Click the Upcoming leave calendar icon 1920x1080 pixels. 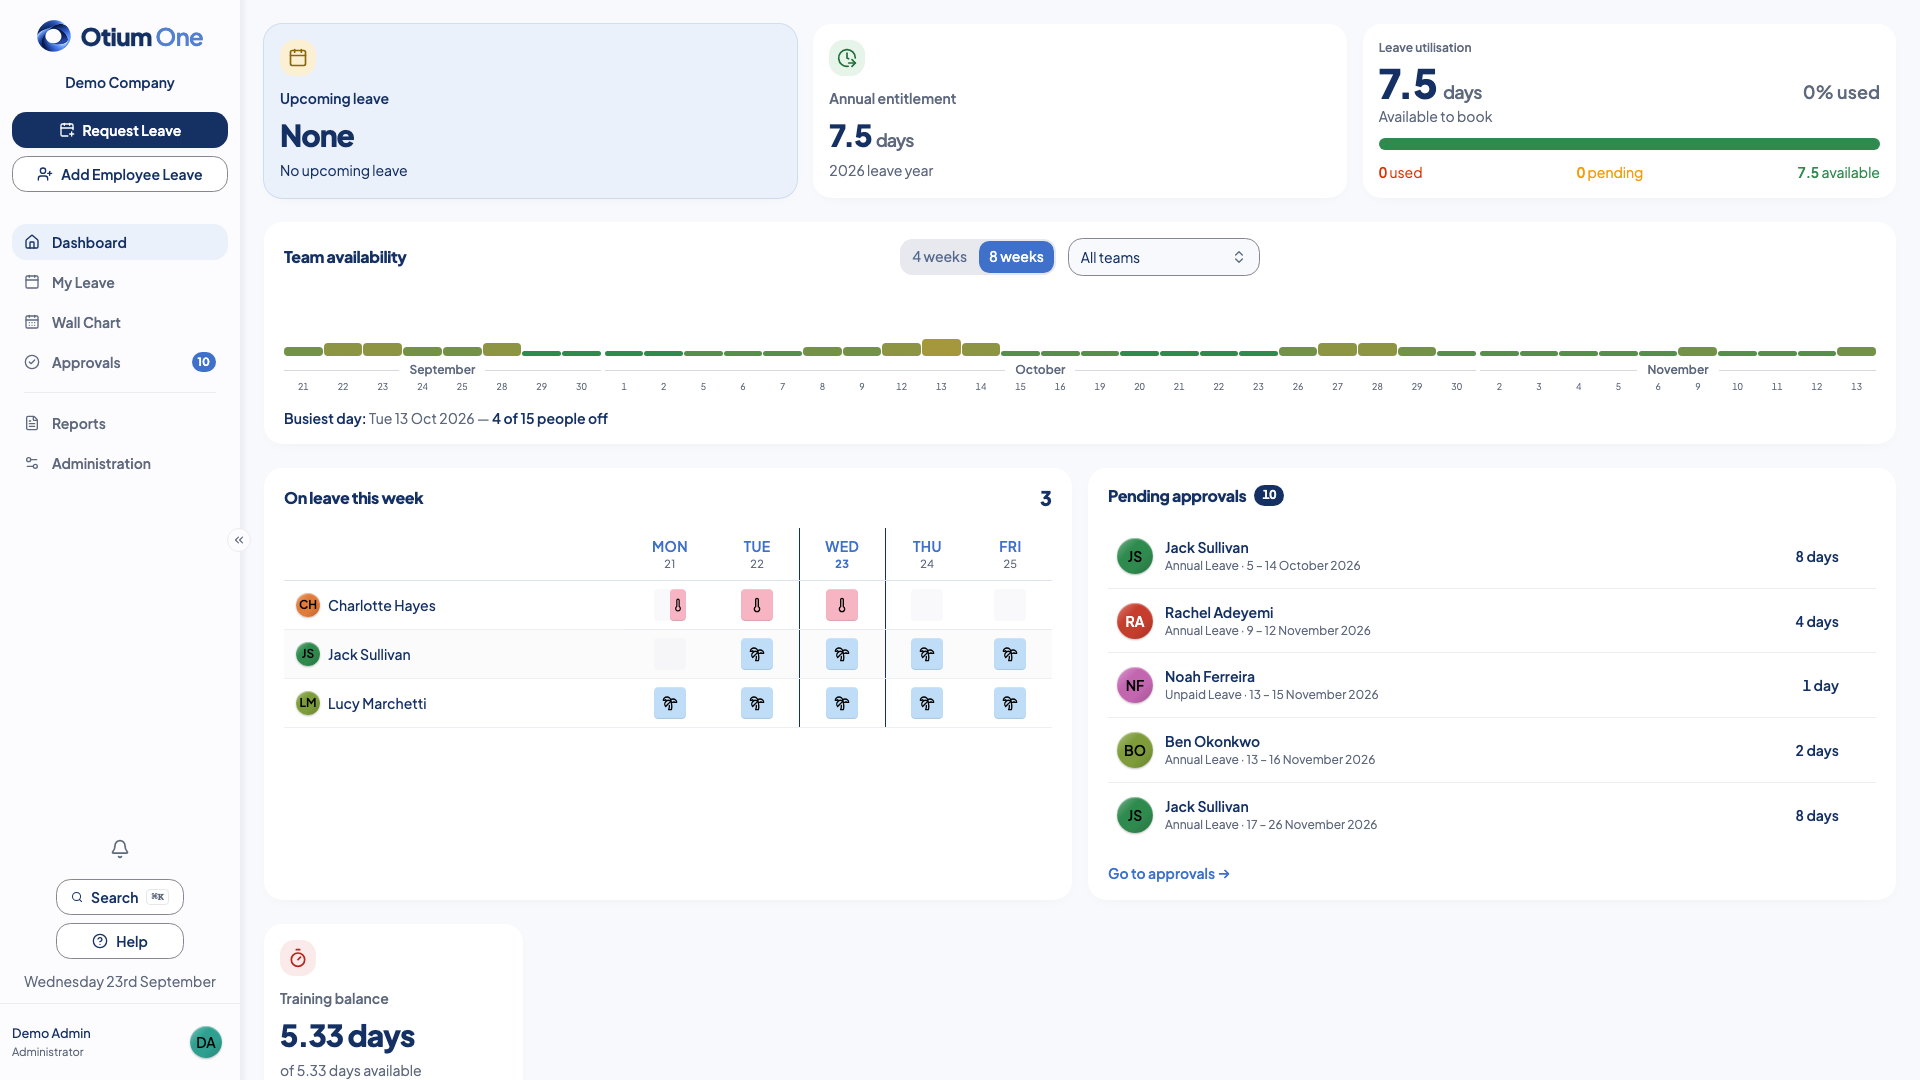pos(298,58)
